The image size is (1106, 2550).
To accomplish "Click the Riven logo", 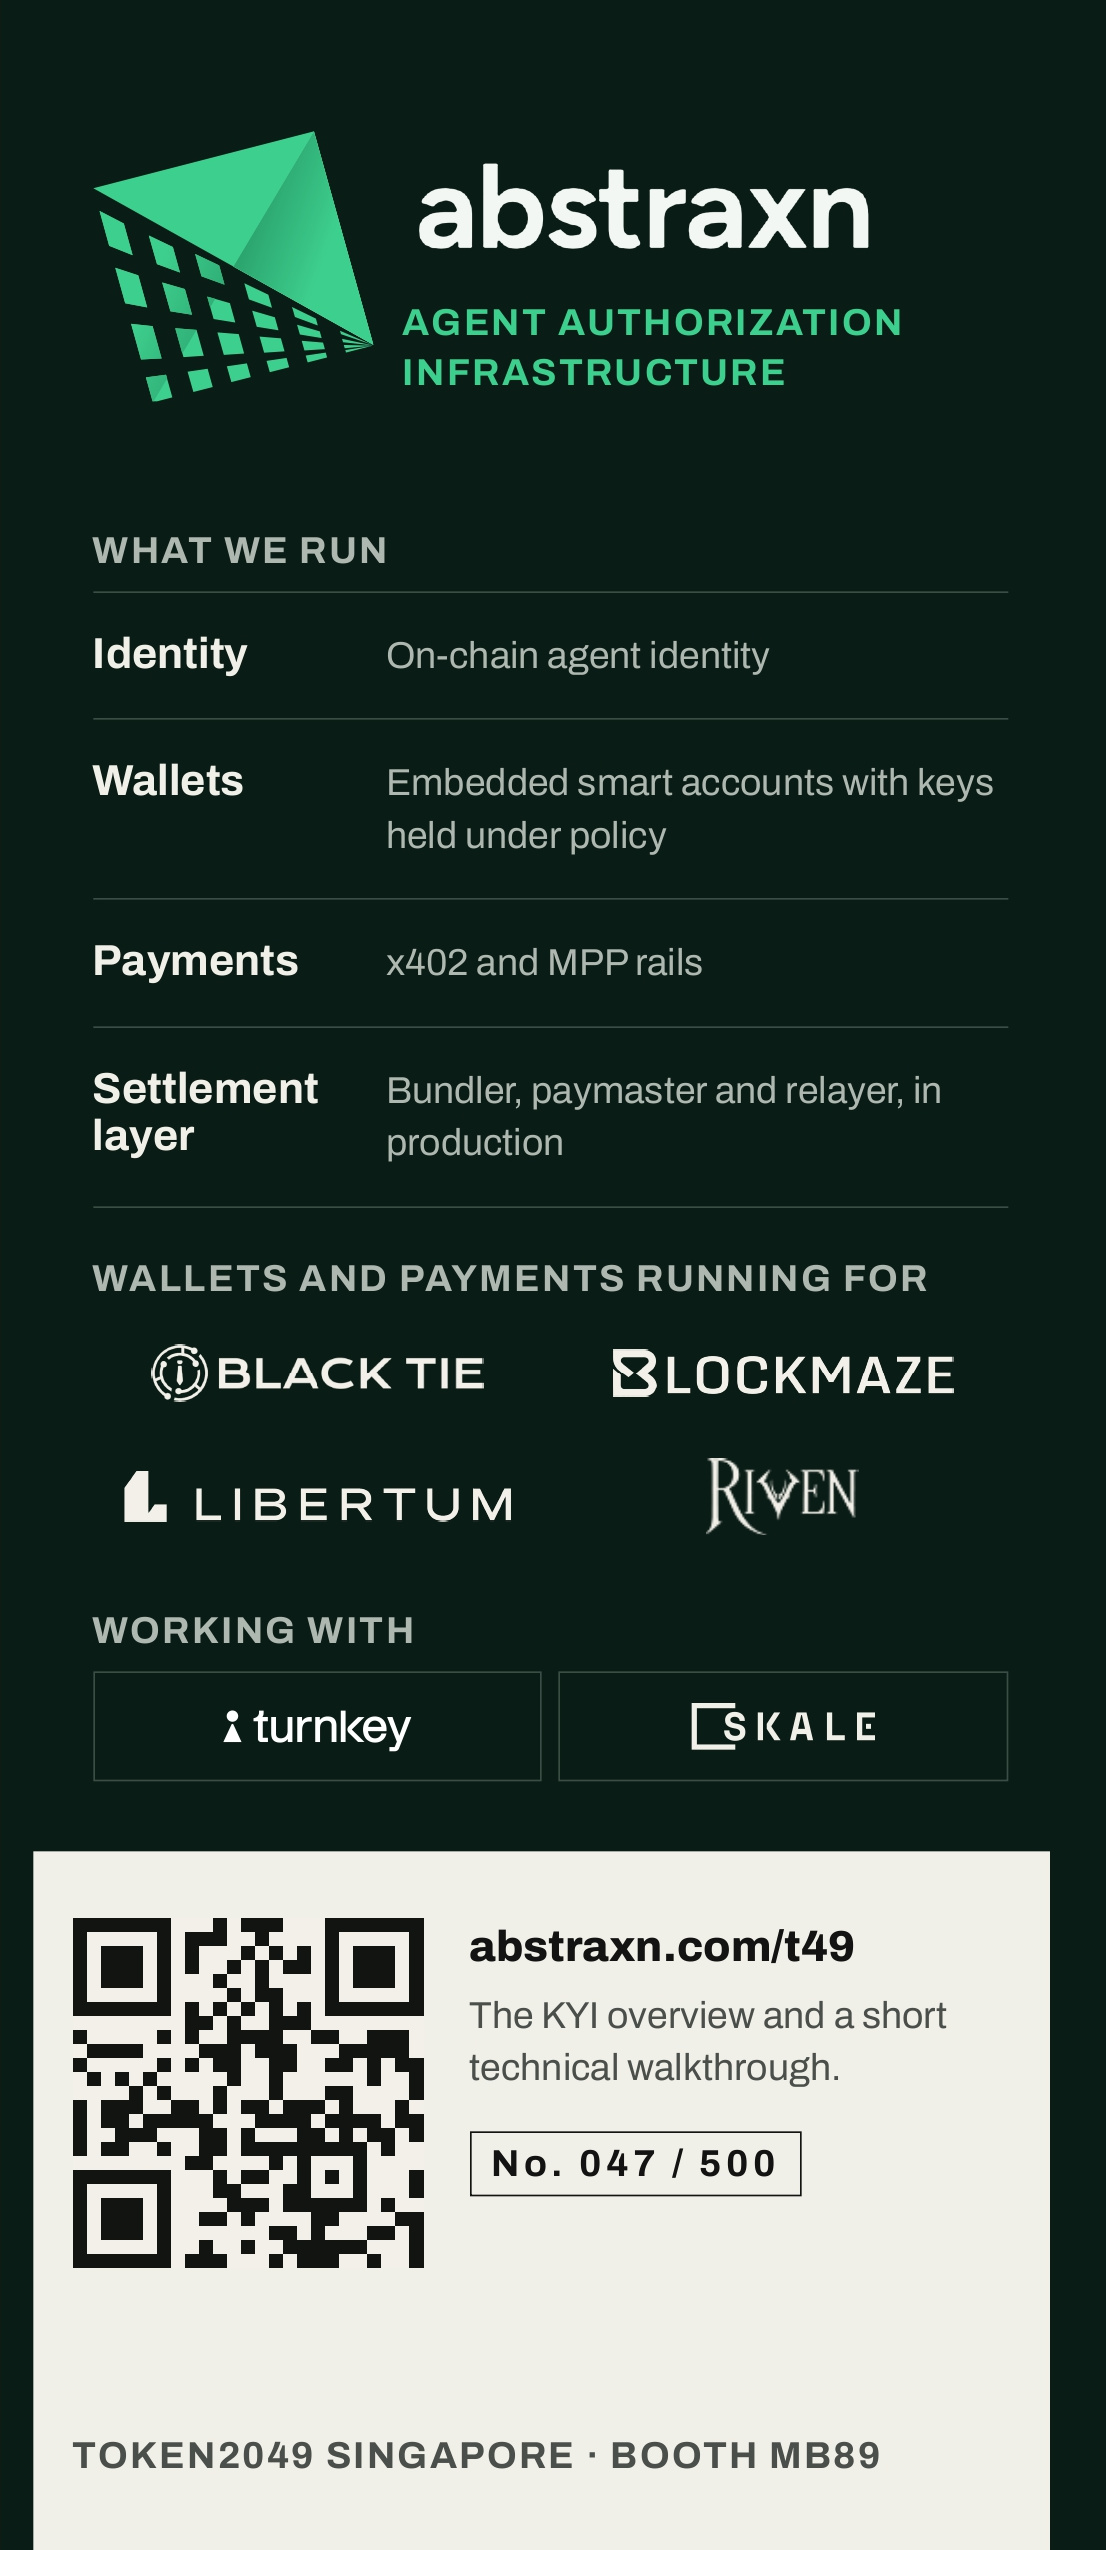I will 782,1495.
